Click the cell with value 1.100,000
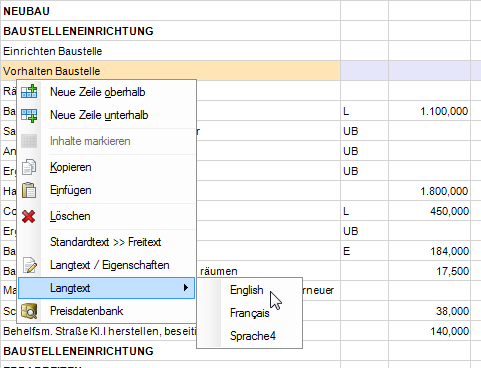Screen dimensions: 481x368 point(429,111)
